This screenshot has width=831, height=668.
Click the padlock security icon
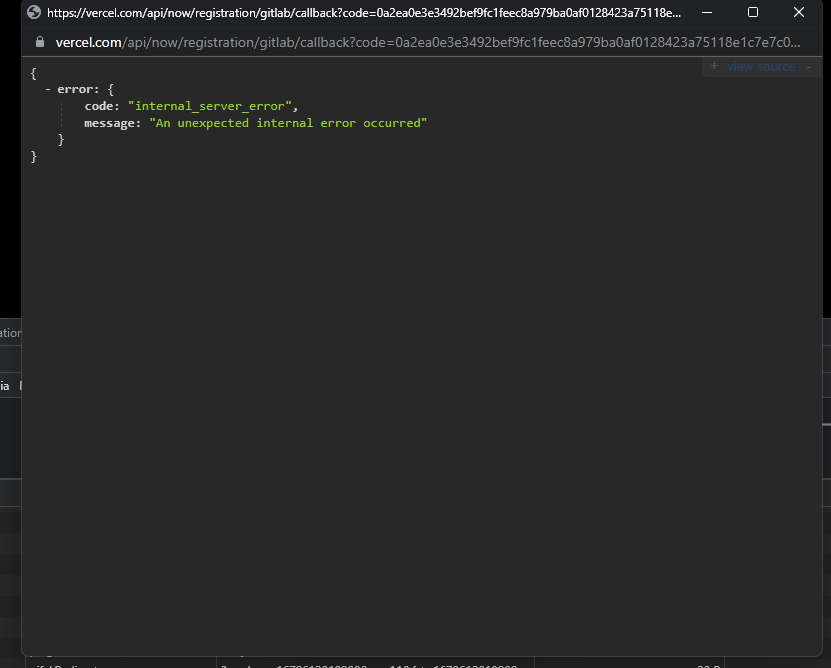[40, 42]
